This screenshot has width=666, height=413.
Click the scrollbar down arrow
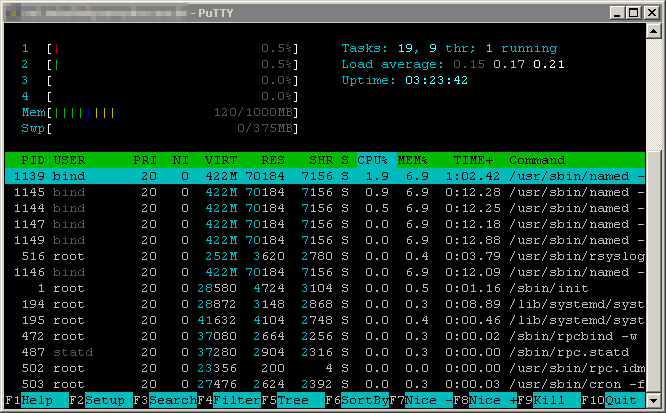pyautogui.click(x=653, y=400)
